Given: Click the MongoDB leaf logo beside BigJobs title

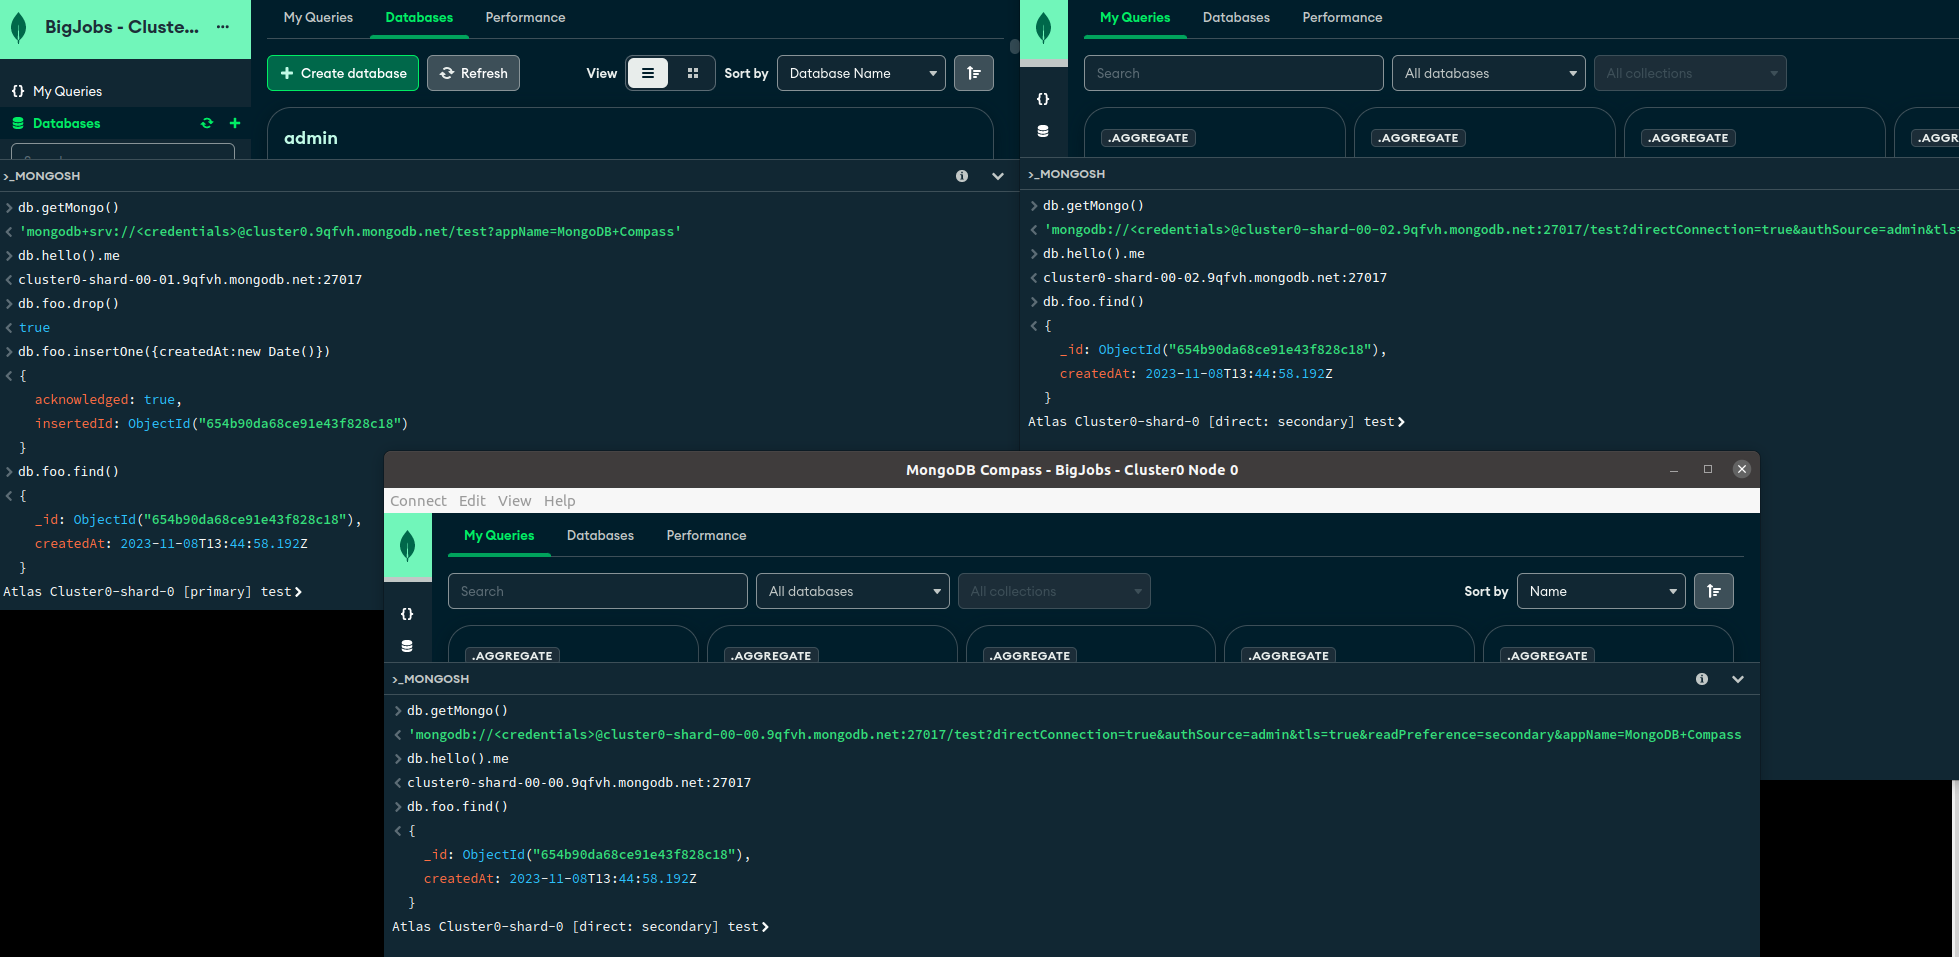Looking at the screenshot, I should tap(19, 28).
